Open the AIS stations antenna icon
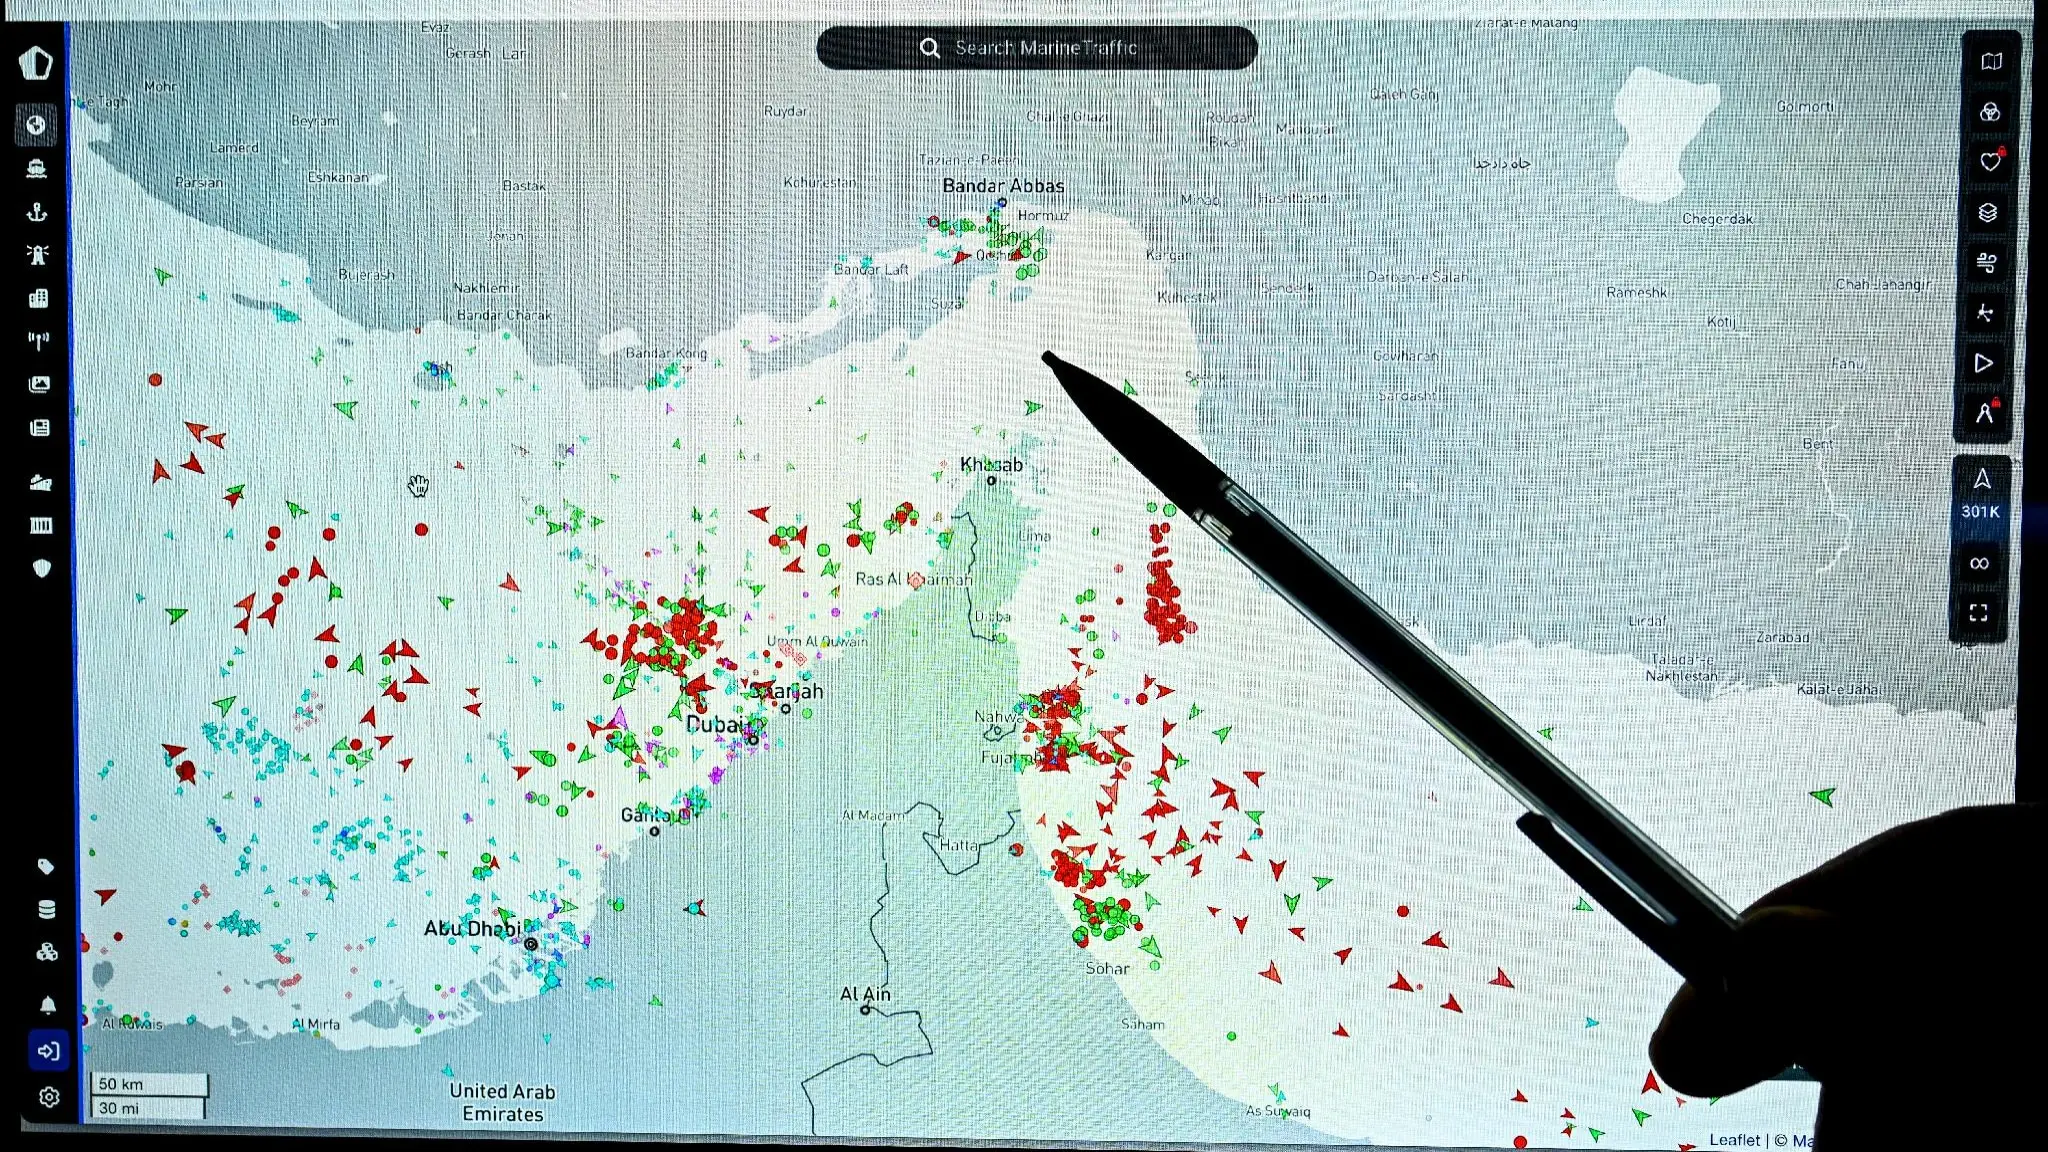The image size is (2048, 1152). coord(38,341)
